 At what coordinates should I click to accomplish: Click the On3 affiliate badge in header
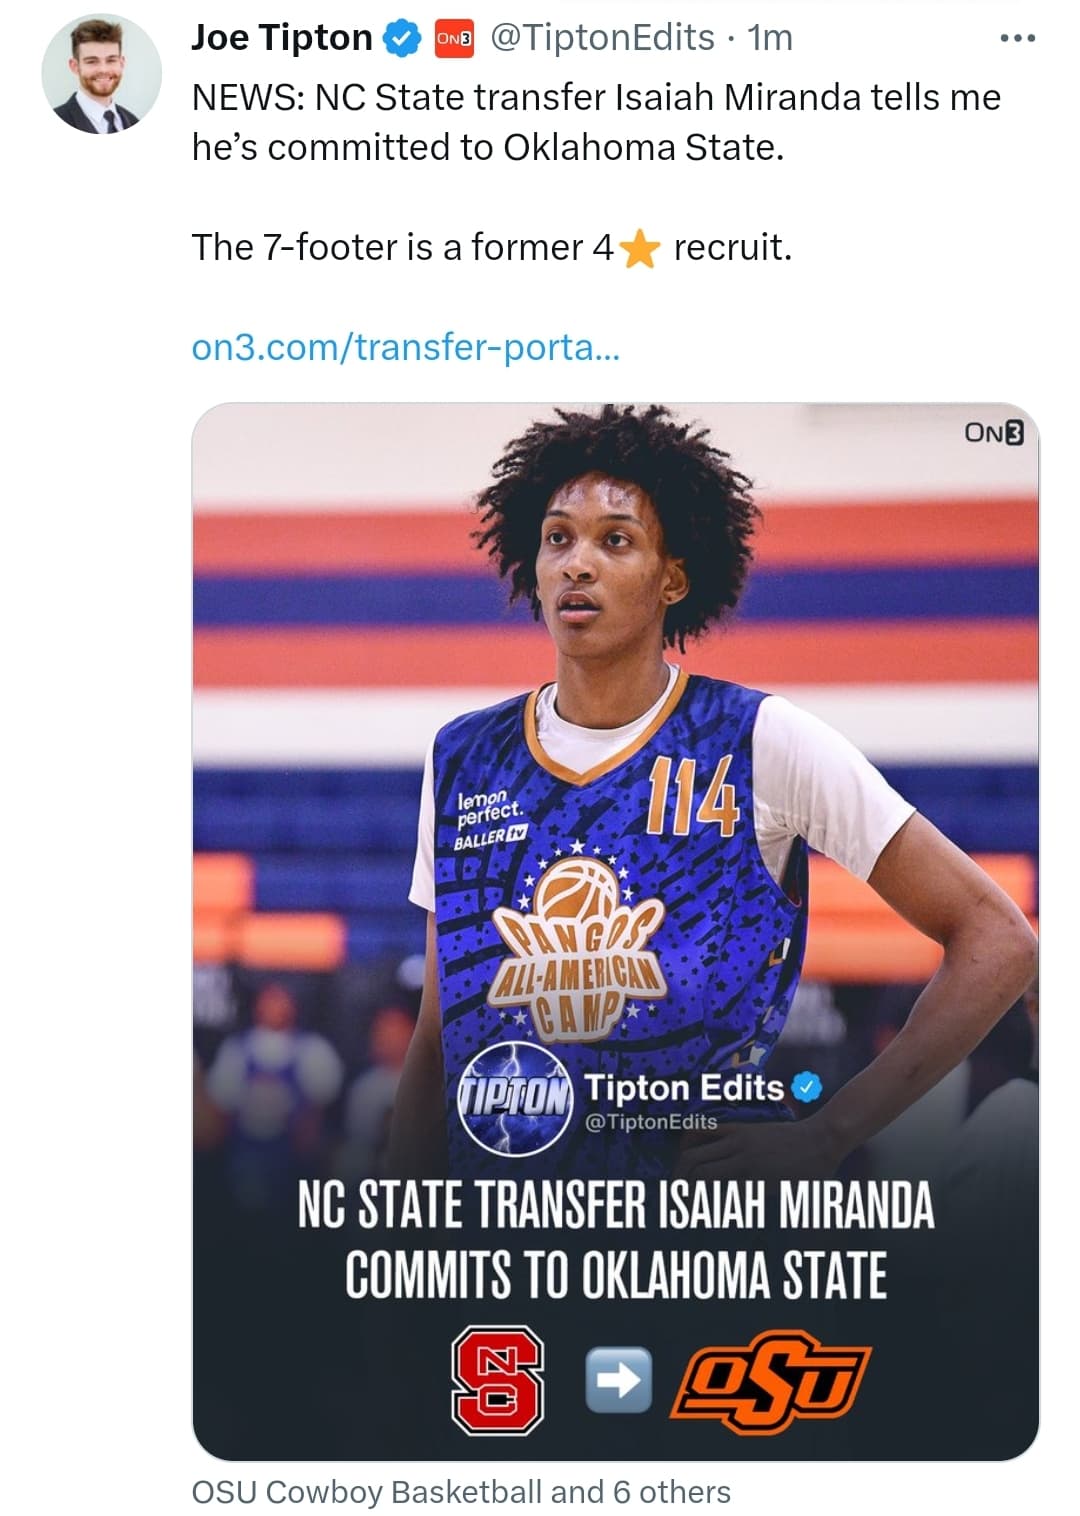453,39
